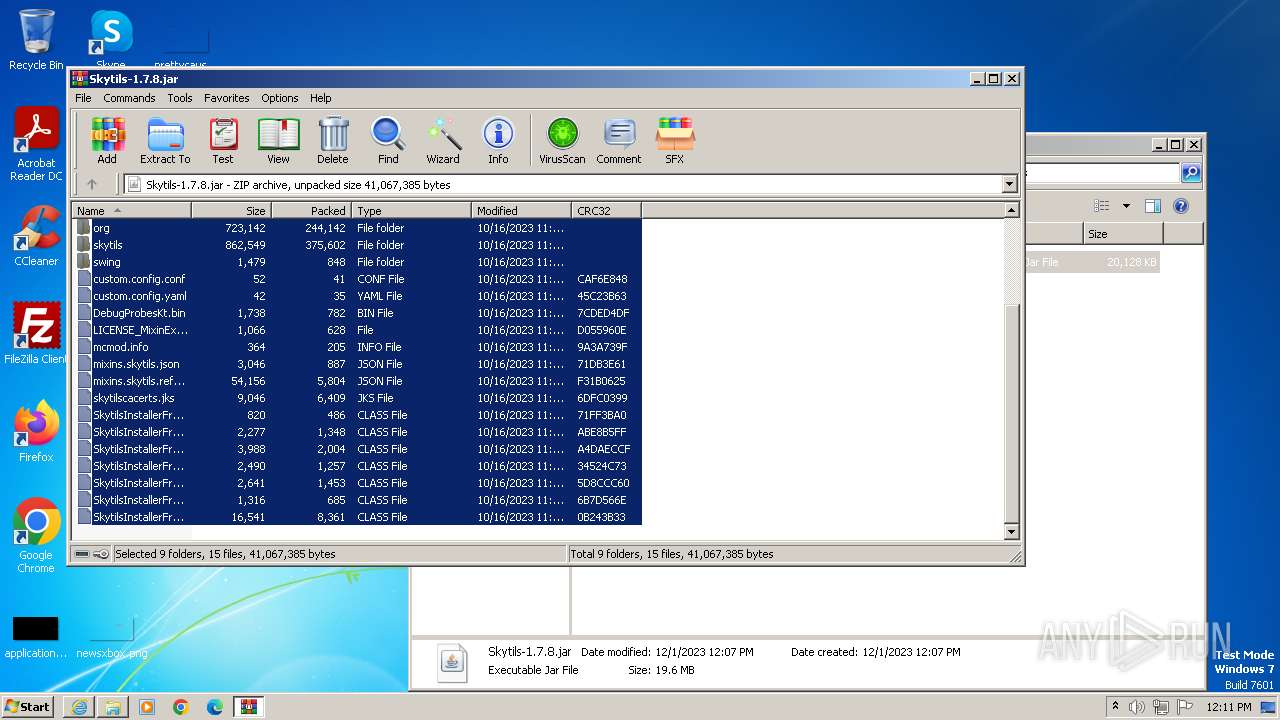
Task: Open the Tools menu
Action: (180, 98)
